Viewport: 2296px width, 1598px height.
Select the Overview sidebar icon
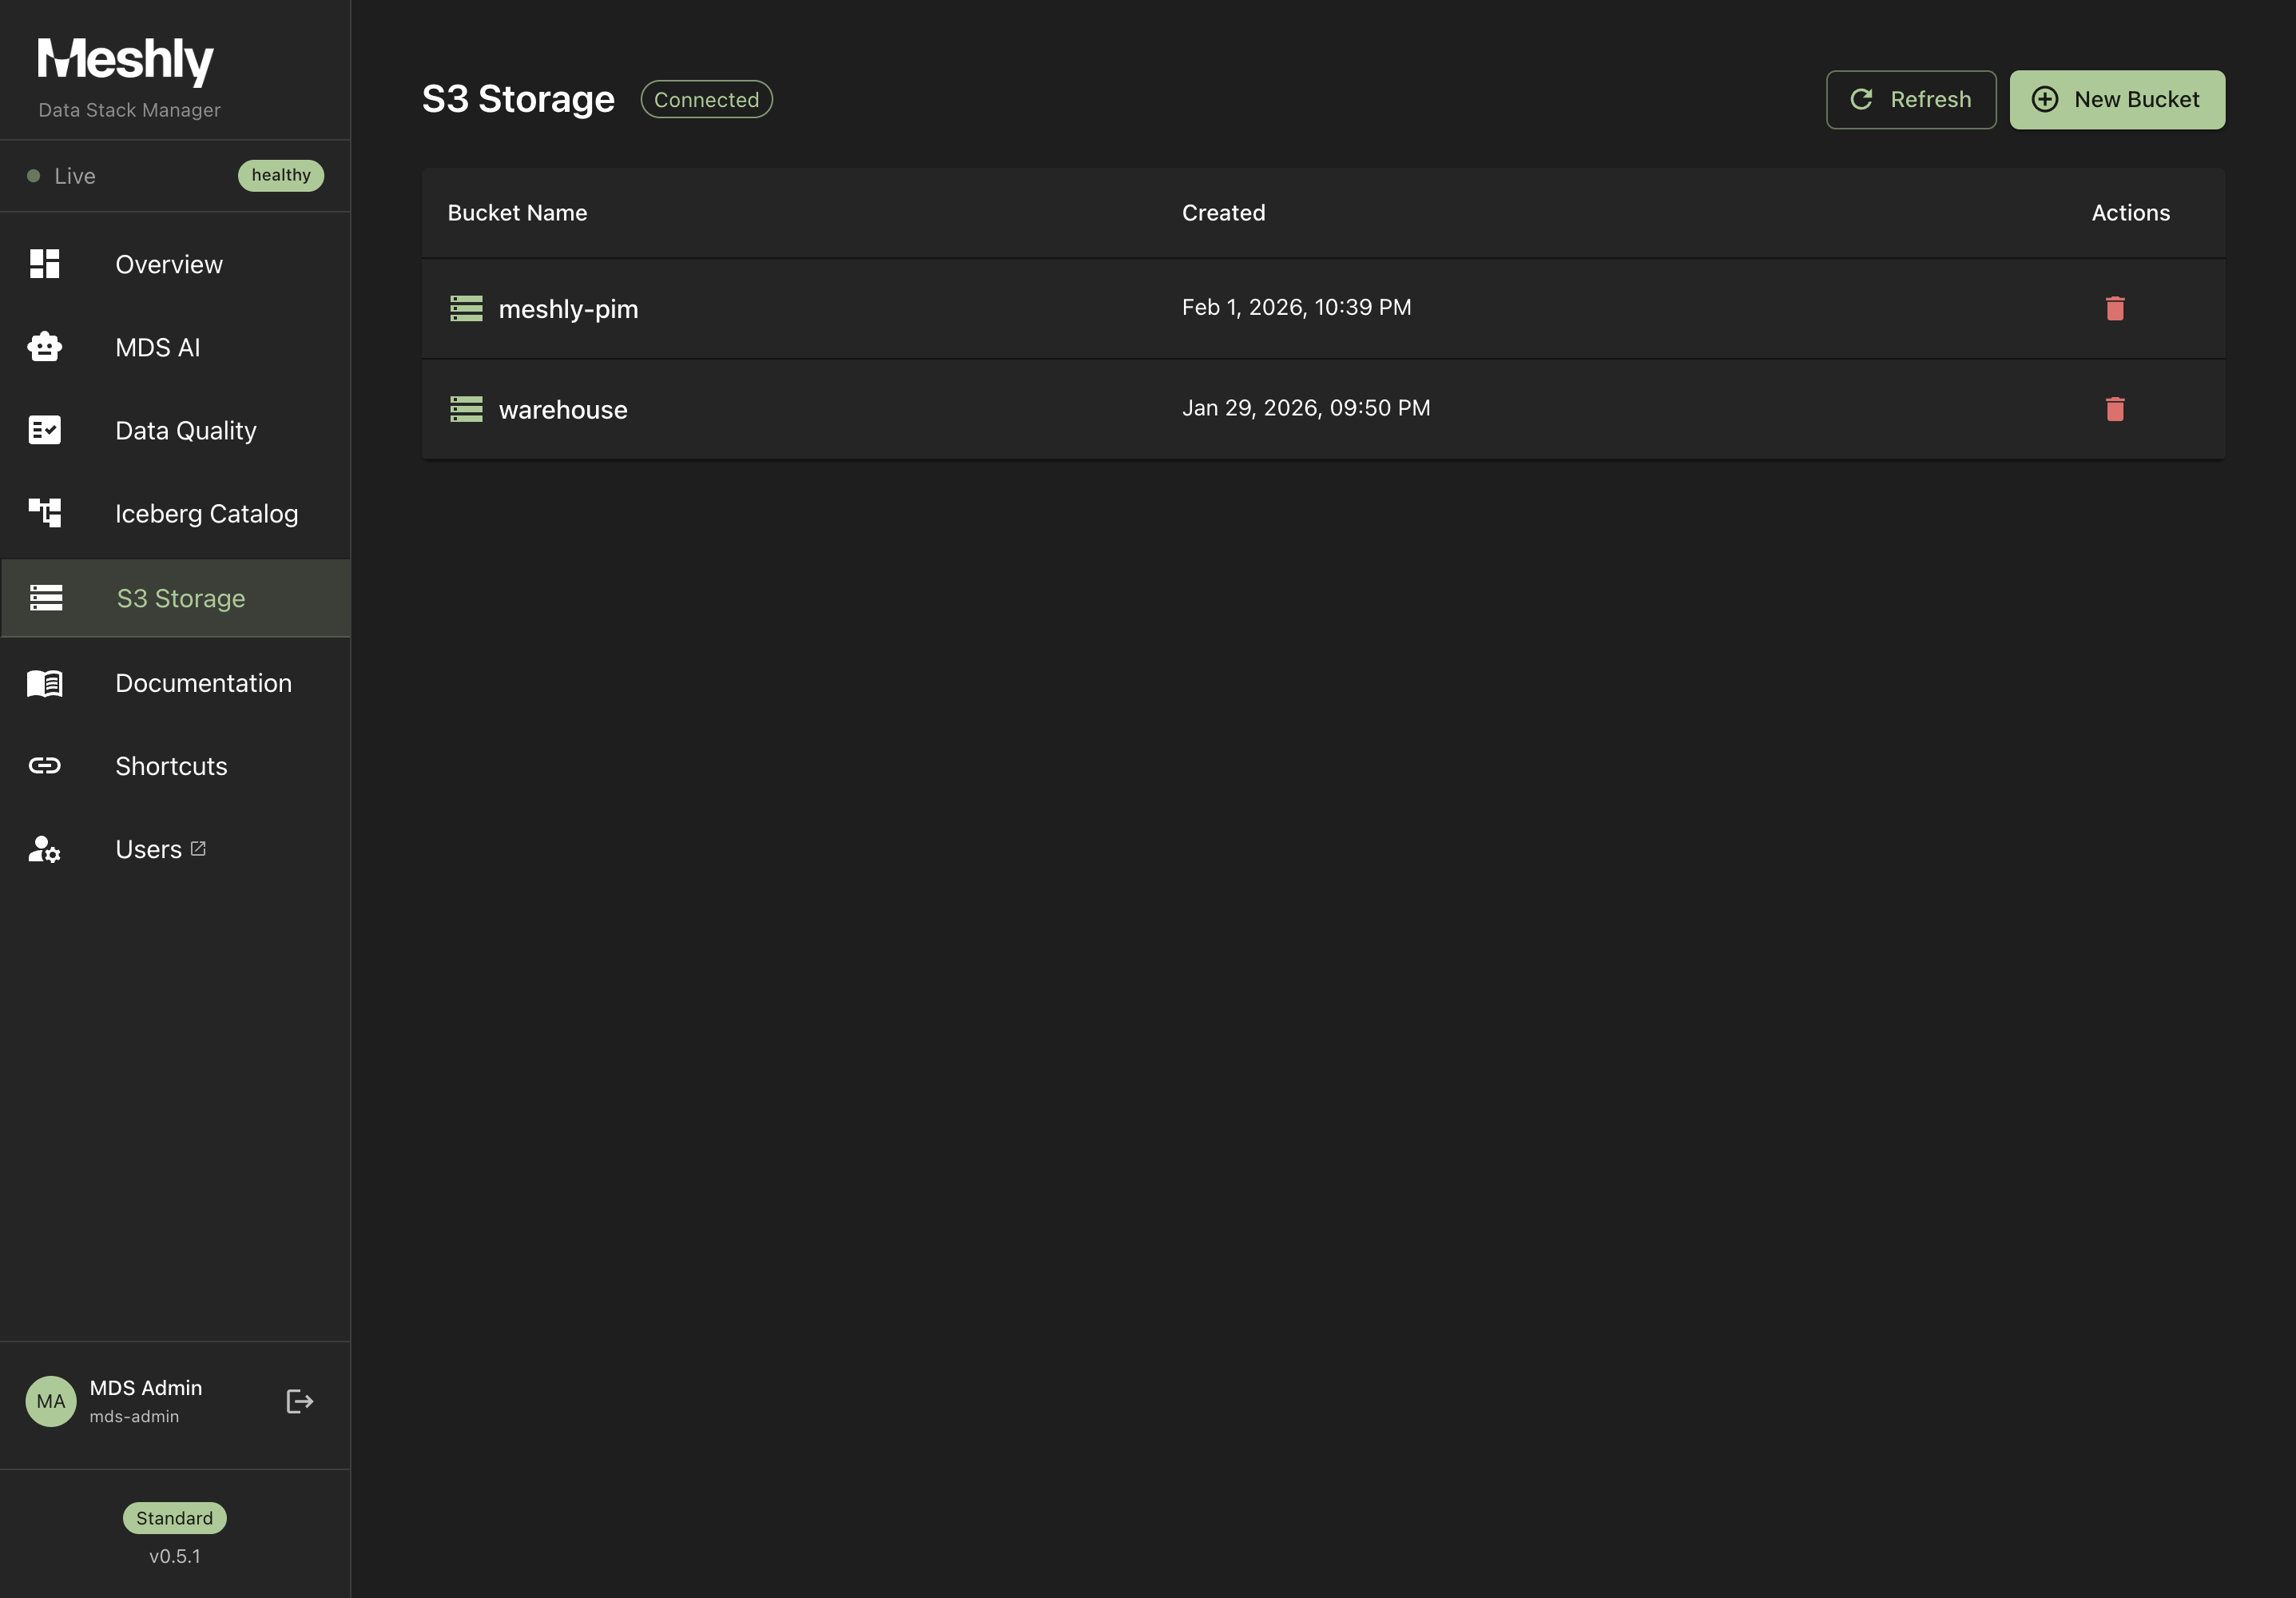pos(44,264)
